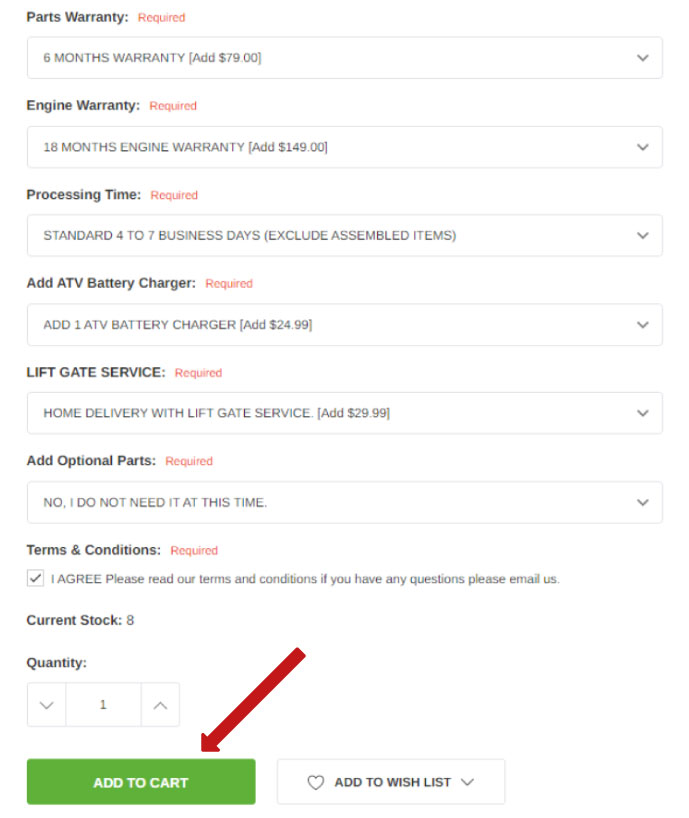Decrease quantity with the down arrow
This screenshot has height=818, width=689.
click(46, 705)
